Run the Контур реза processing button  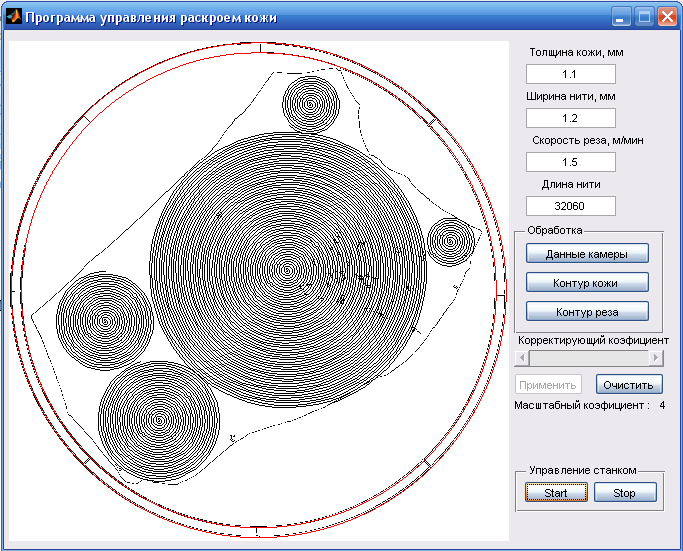587,311
